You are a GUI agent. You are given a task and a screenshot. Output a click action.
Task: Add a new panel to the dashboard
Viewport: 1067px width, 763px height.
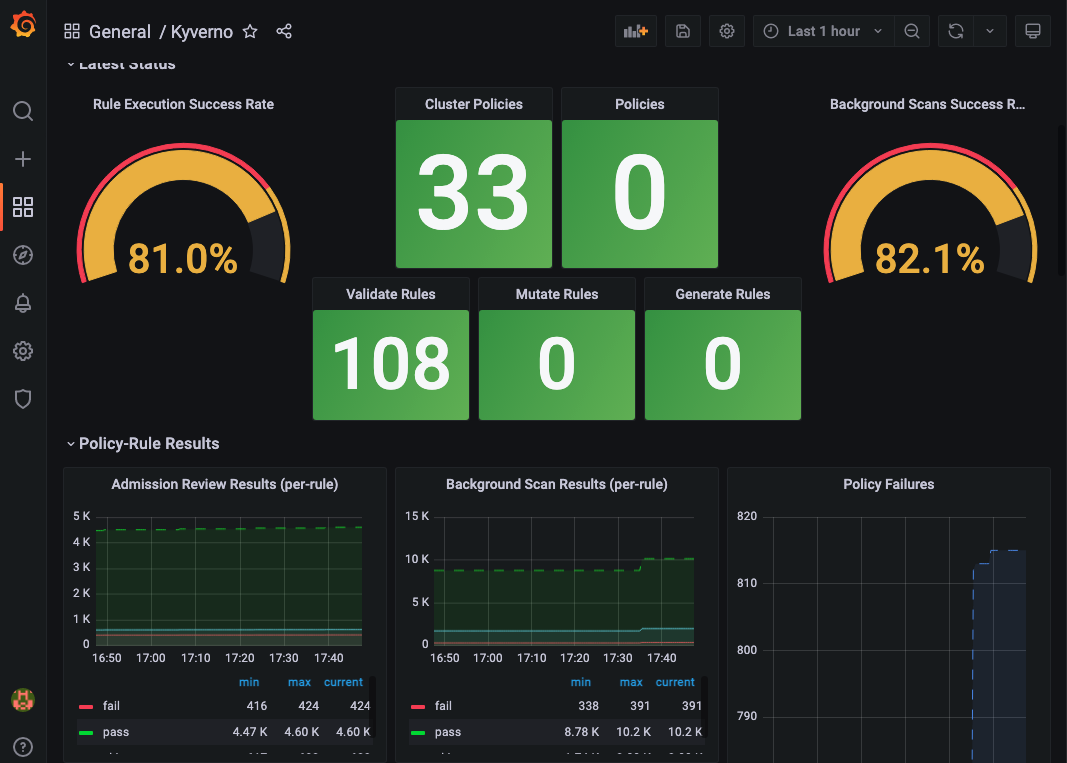tap(636, 31)
